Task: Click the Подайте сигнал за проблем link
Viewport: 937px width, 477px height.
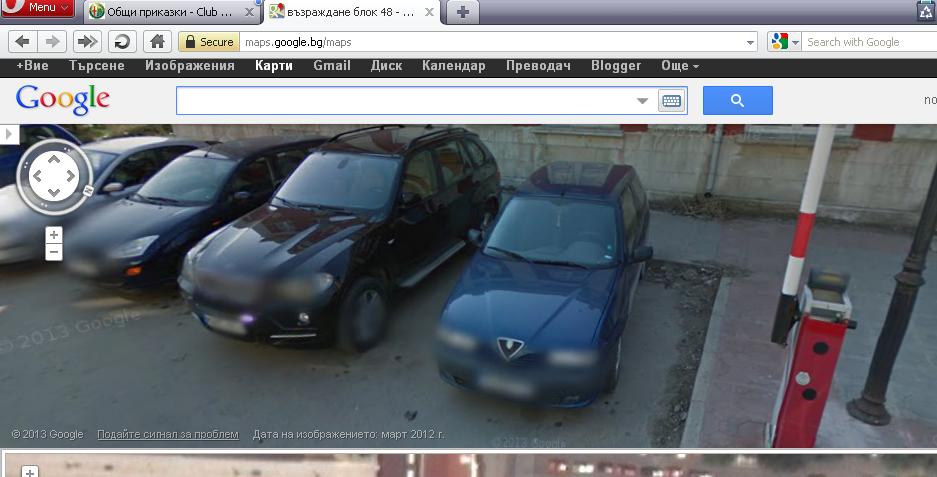Action: pyautogui.click(x=168, y=435)
